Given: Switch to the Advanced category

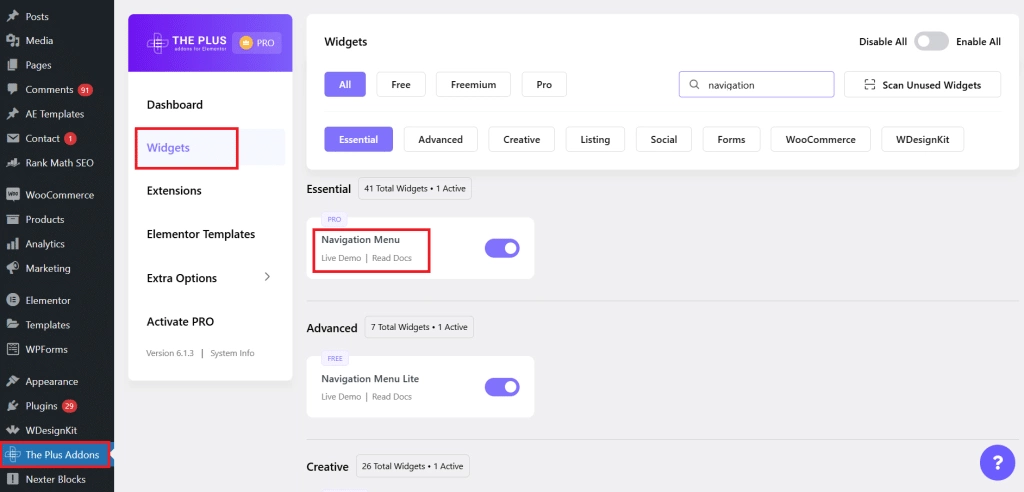Looking at the screenshot, I should pos(441,139).
